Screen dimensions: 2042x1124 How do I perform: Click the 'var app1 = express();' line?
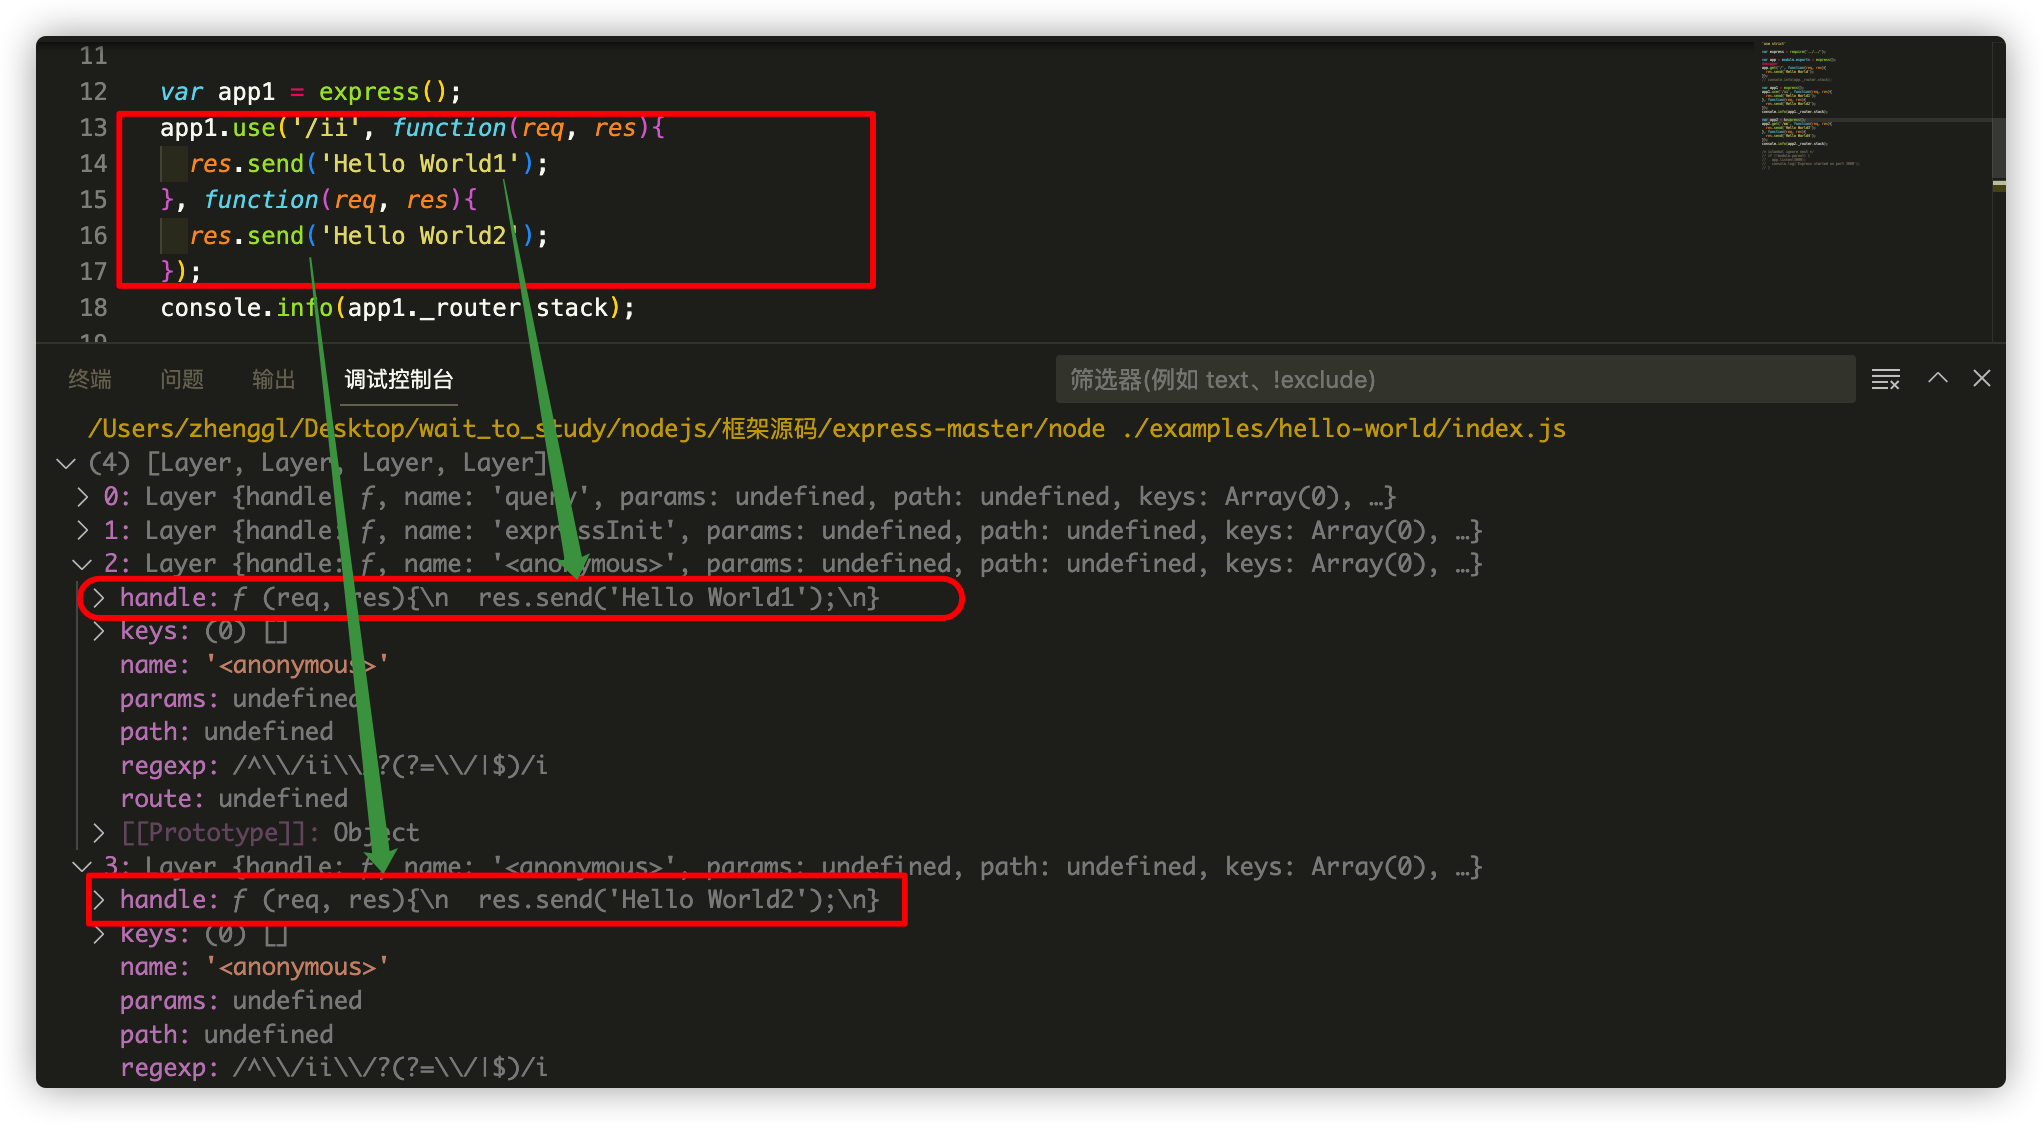click(311, 92)
